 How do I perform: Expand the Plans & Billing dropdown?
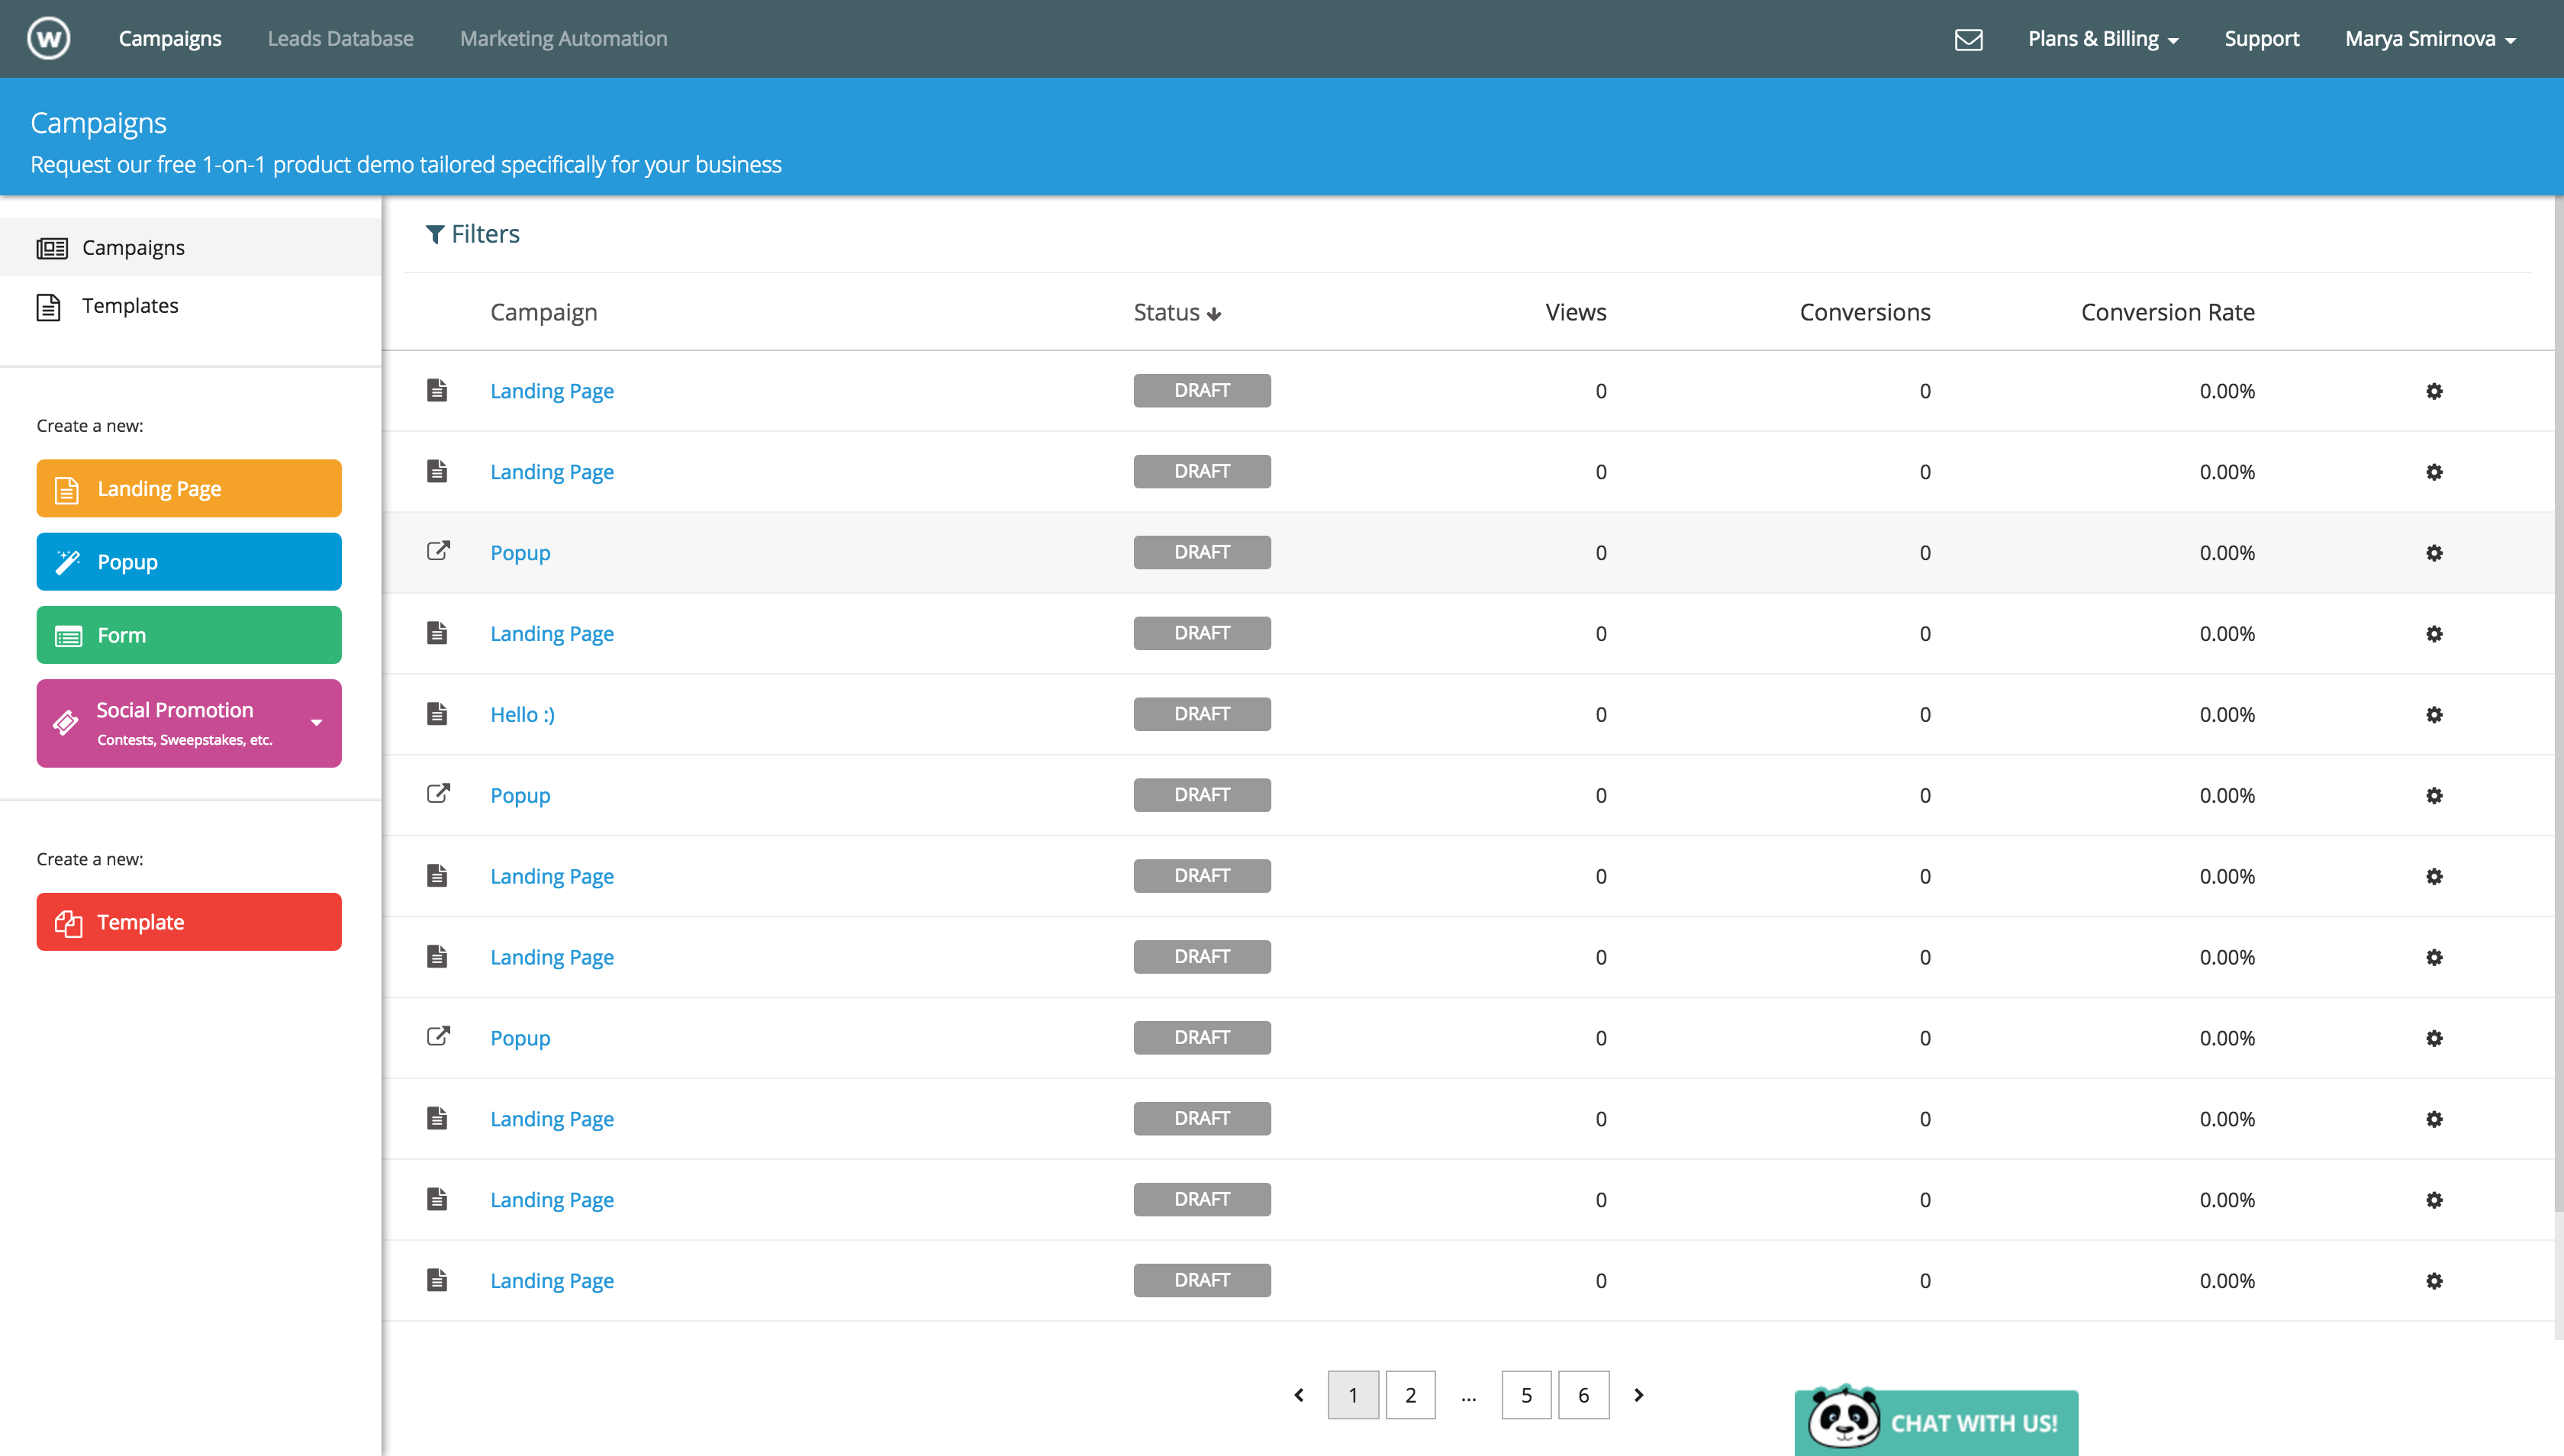click(x=2102, y=39)
